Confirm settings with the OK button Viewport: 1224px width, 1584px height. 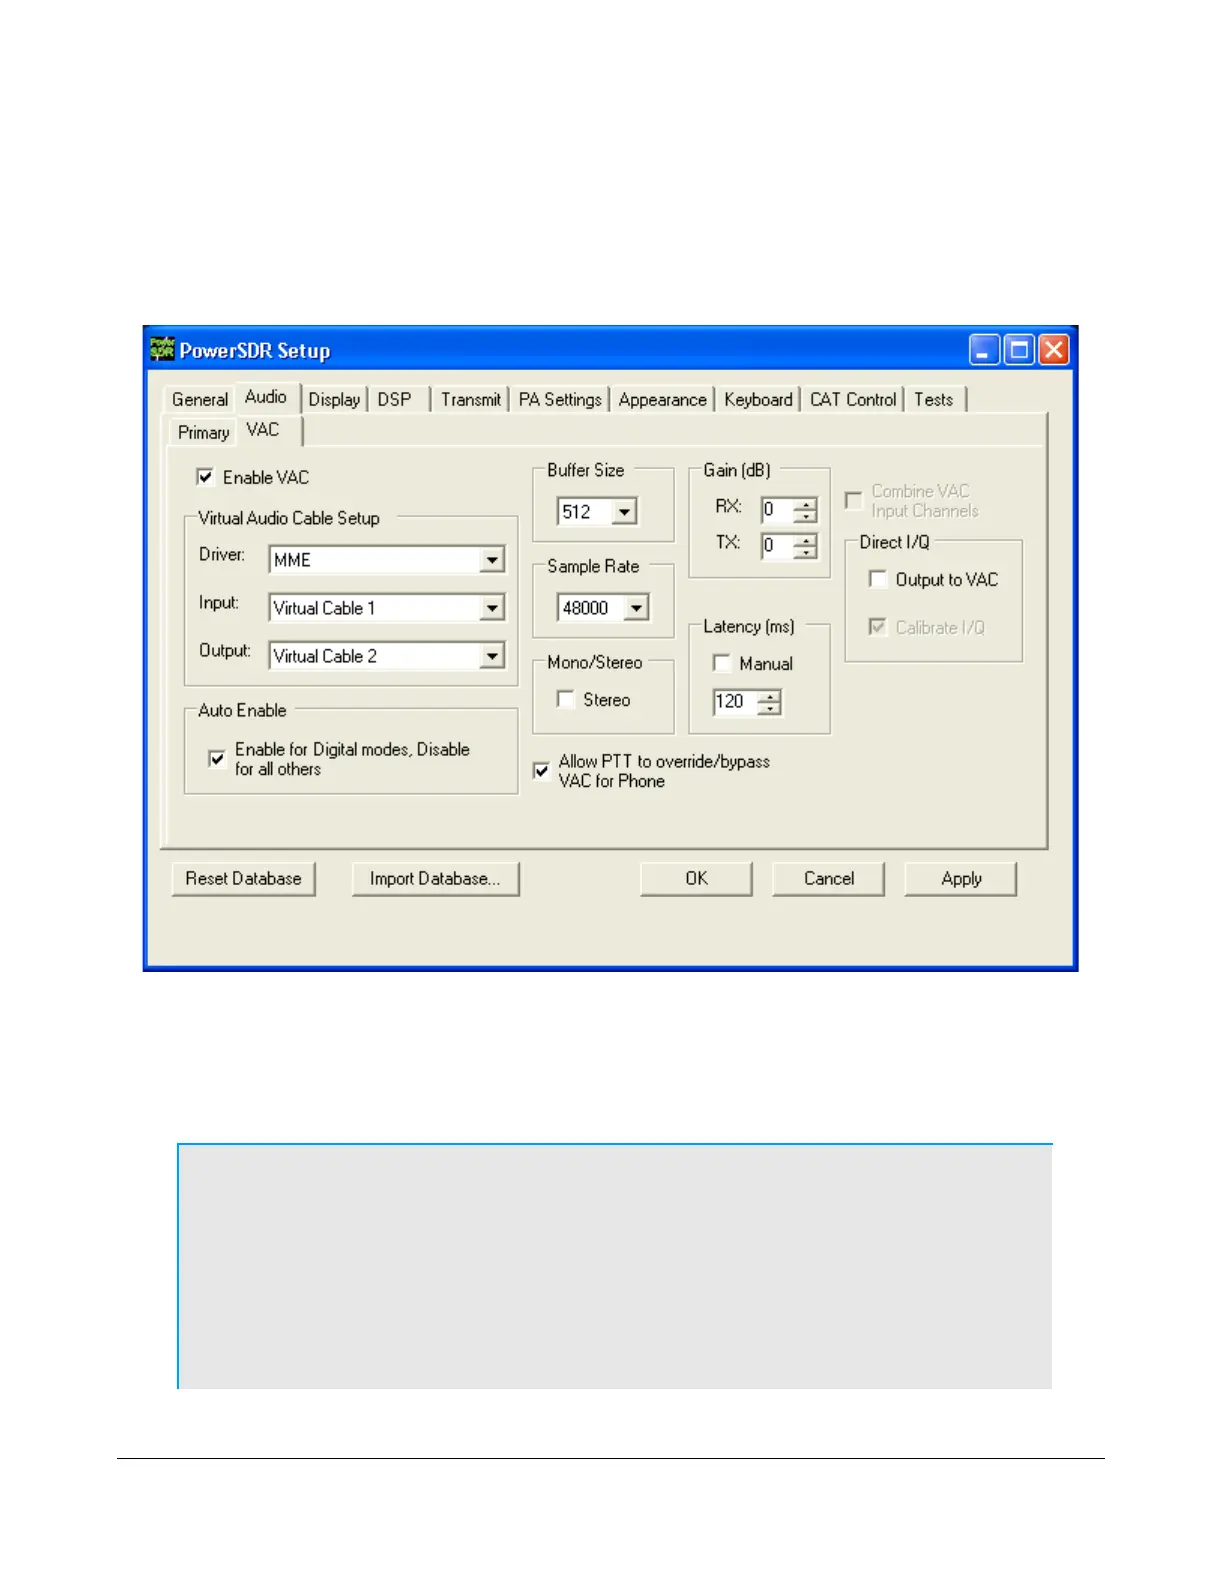coord(696,879)
